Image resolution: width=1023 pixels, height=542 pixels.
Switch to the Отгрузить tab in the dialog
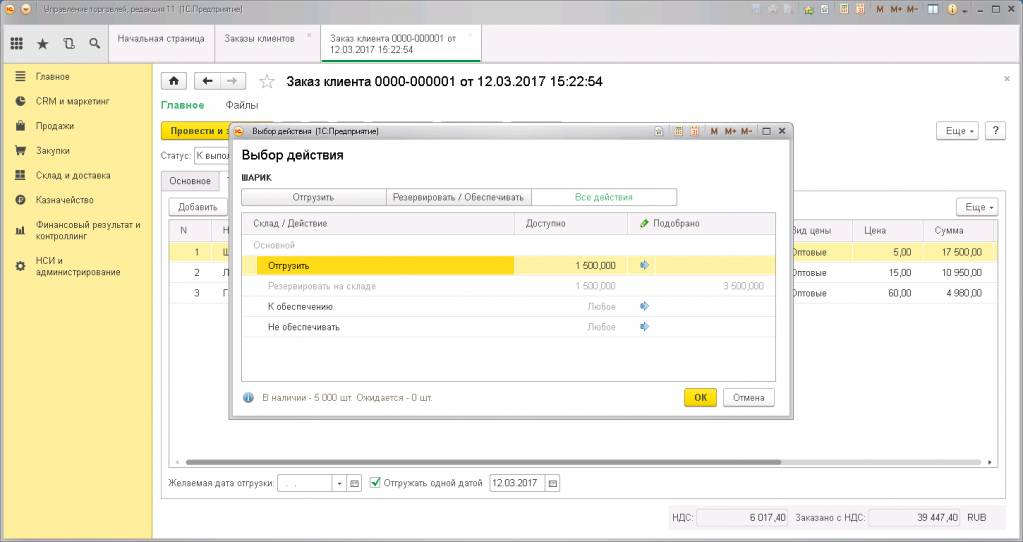313,197
